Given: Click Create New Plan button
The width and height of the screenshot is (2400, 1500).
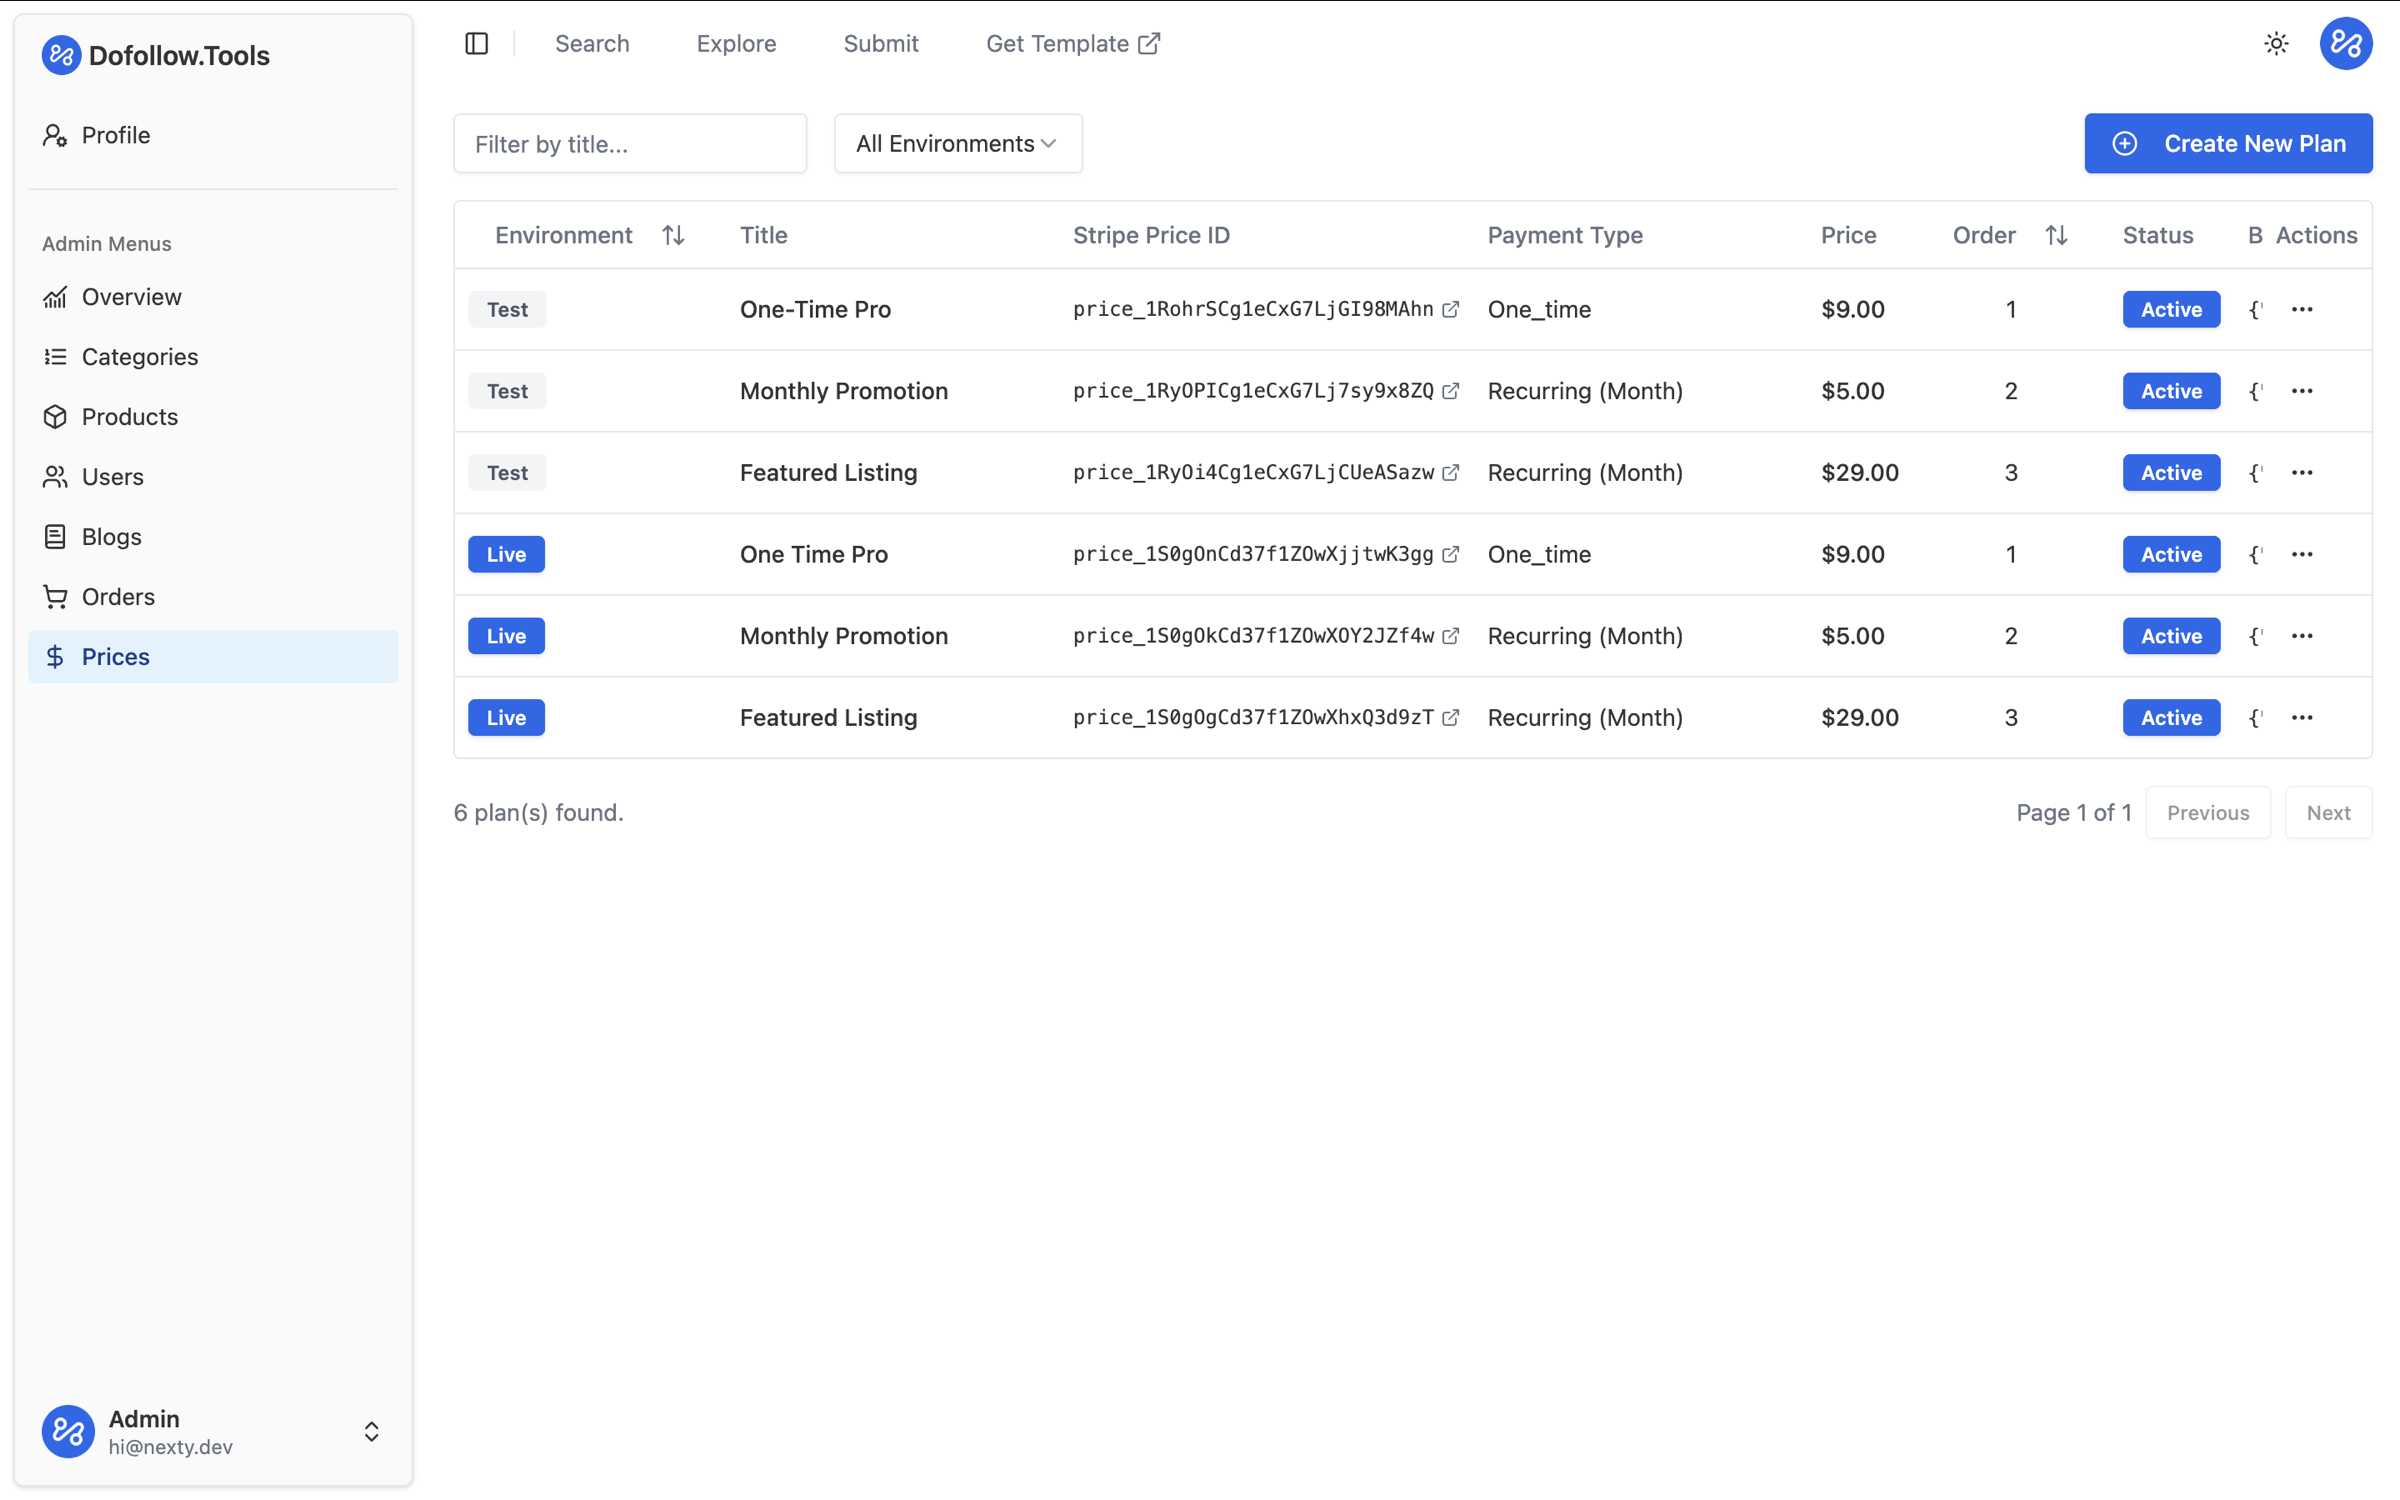Looking at the screenshot, I should tap(2228, 143).
